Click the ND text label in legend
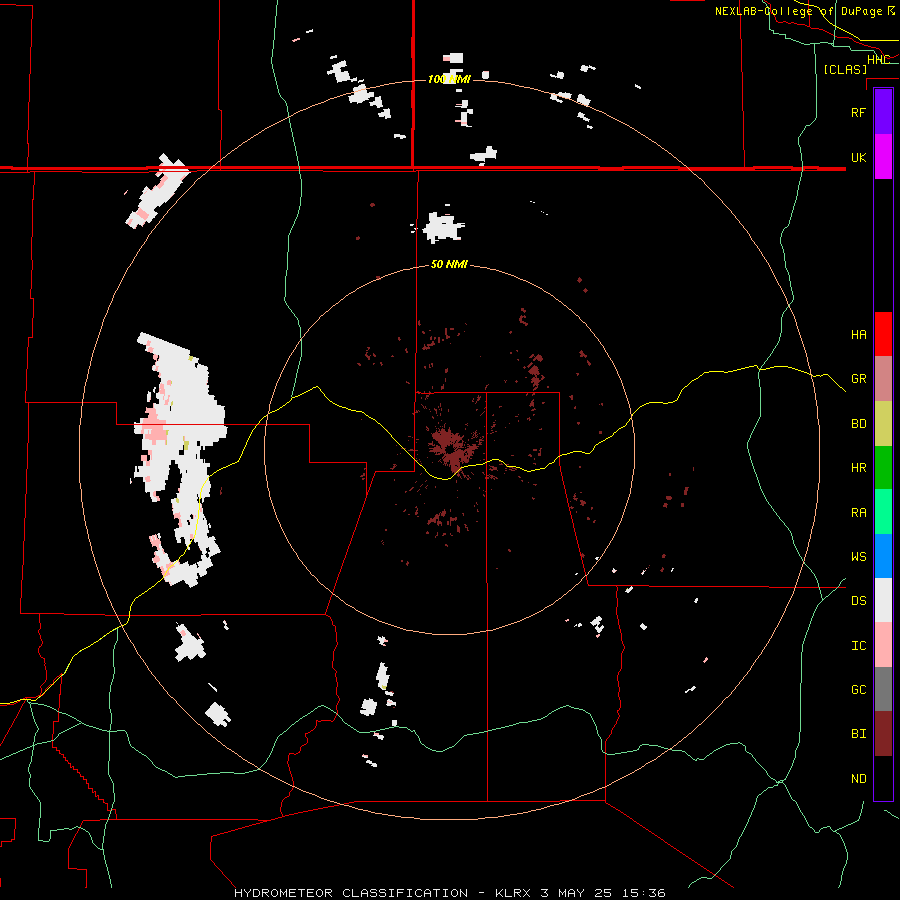The image size is (900, 900). pos(858,778)
